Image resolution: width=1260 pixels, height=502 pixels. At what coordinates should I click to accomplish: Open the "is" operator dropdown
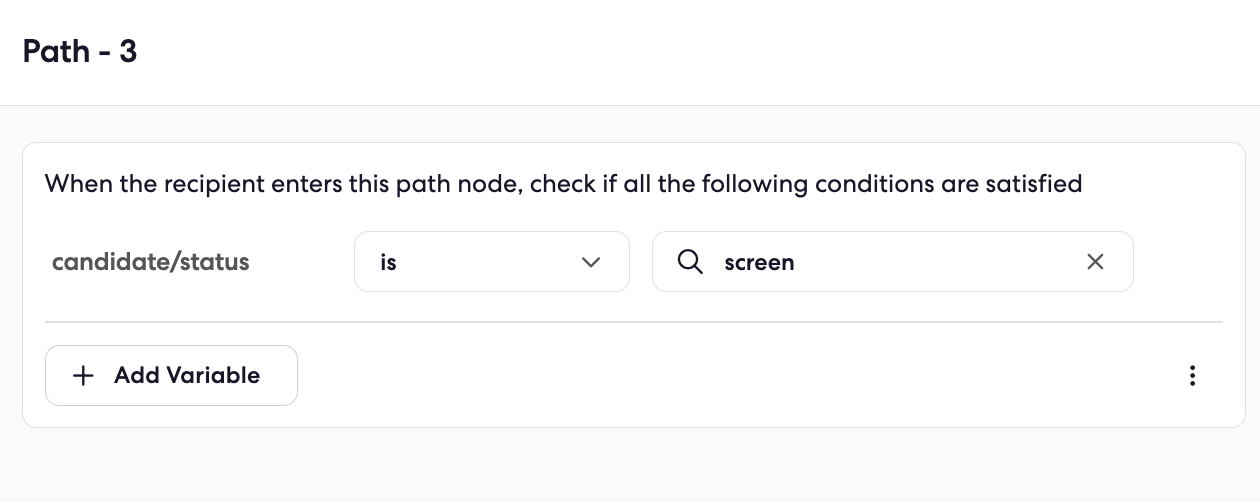[x=492, y=262]
